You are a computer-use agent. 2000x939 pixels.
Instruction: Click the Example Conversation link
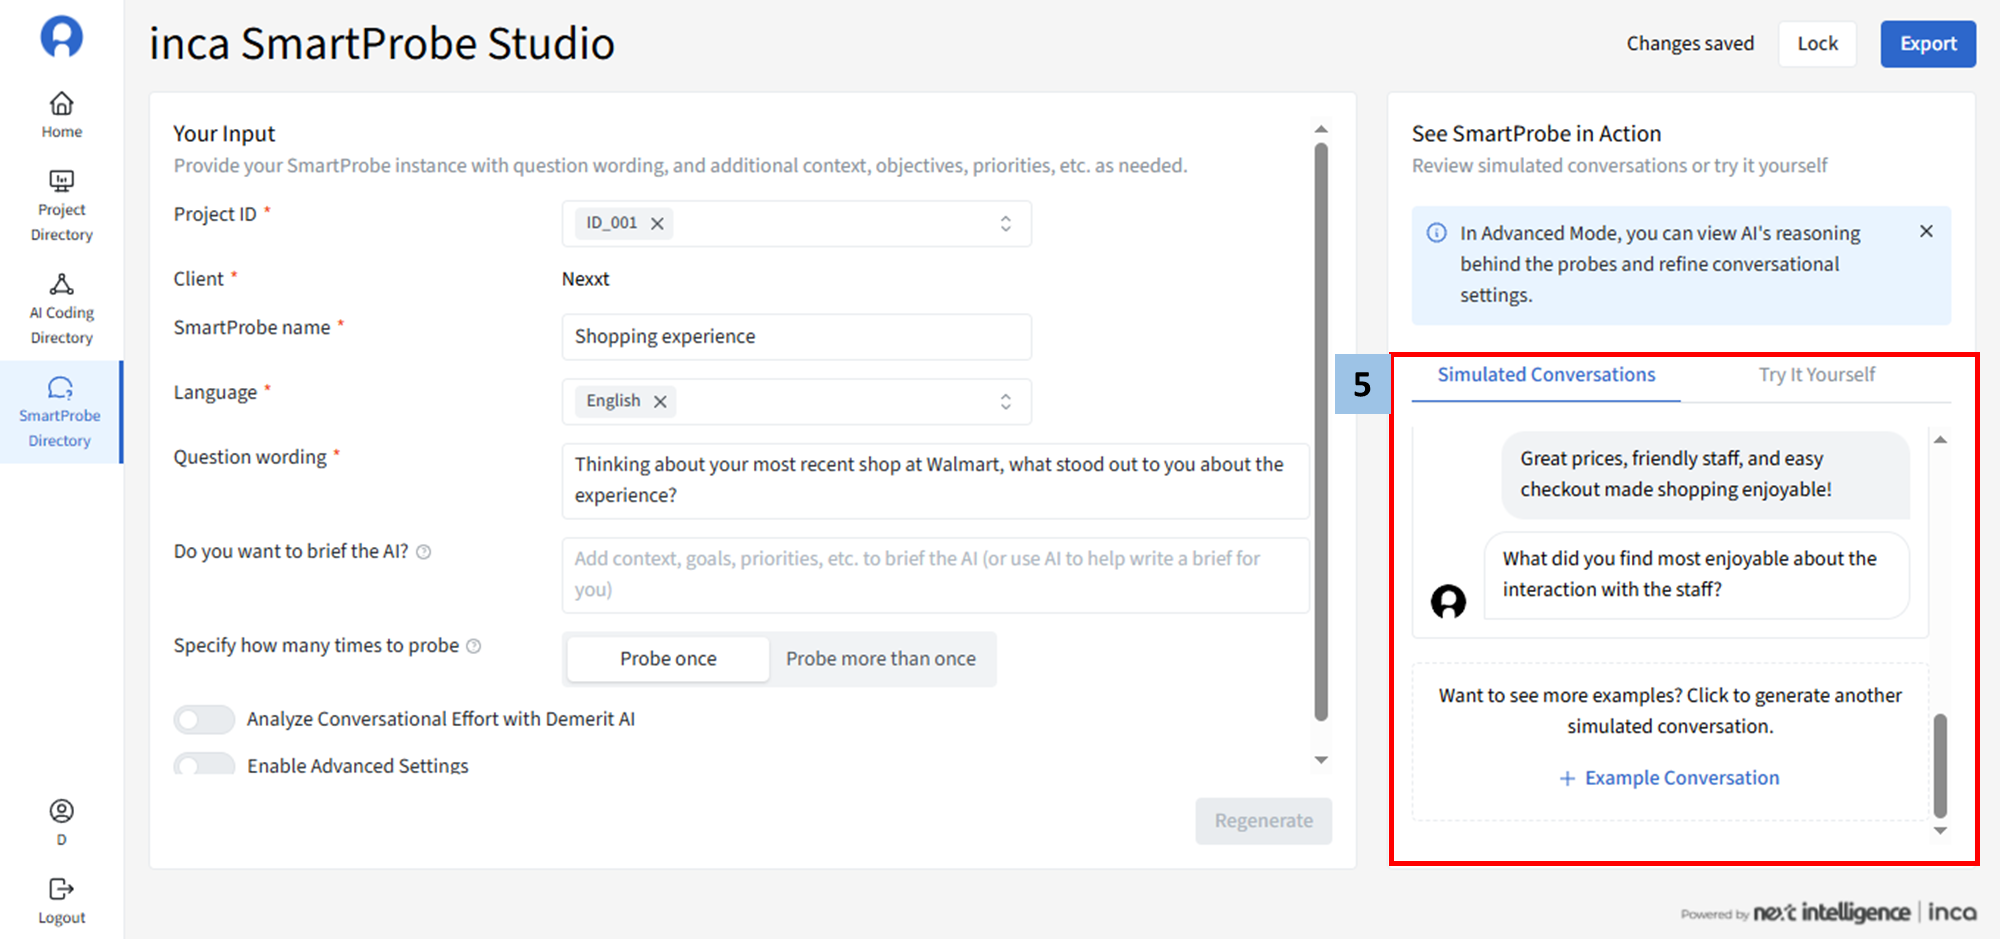coord(1670,778)
